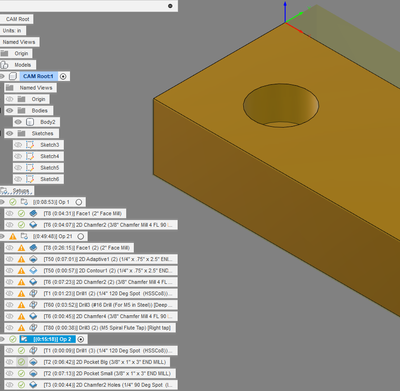Screen dimensions: 400x391
Task: Click the Sketch6 sketch icon
Action: (30, 179)
